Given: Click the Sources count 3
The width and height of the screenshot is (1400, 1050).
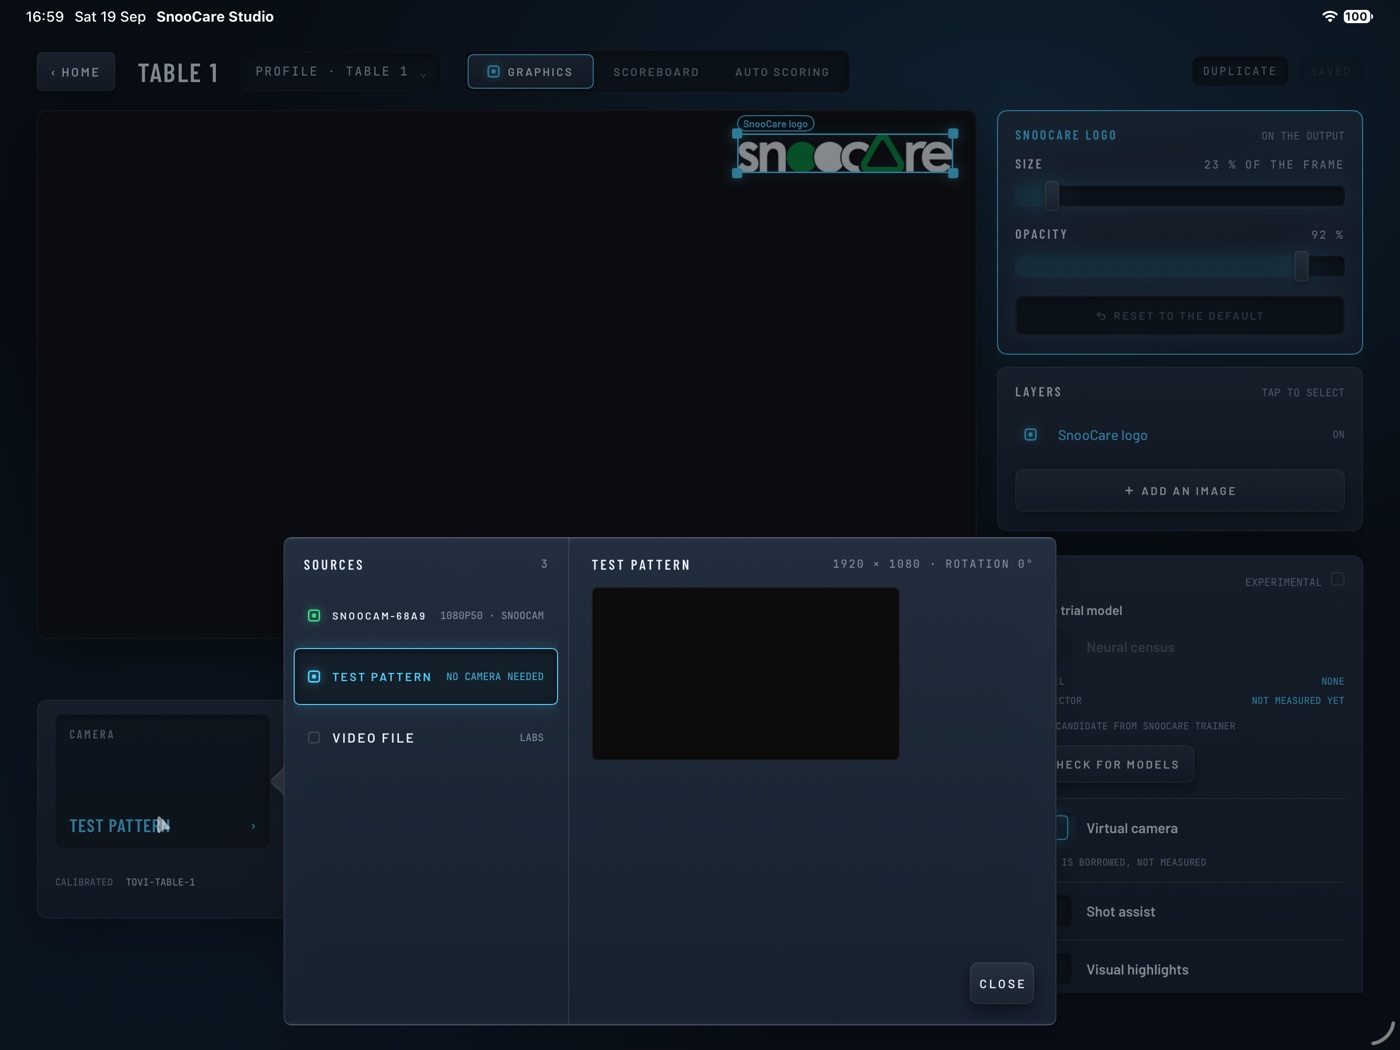Looking at the screenshot, I should [x=544, y=564].
